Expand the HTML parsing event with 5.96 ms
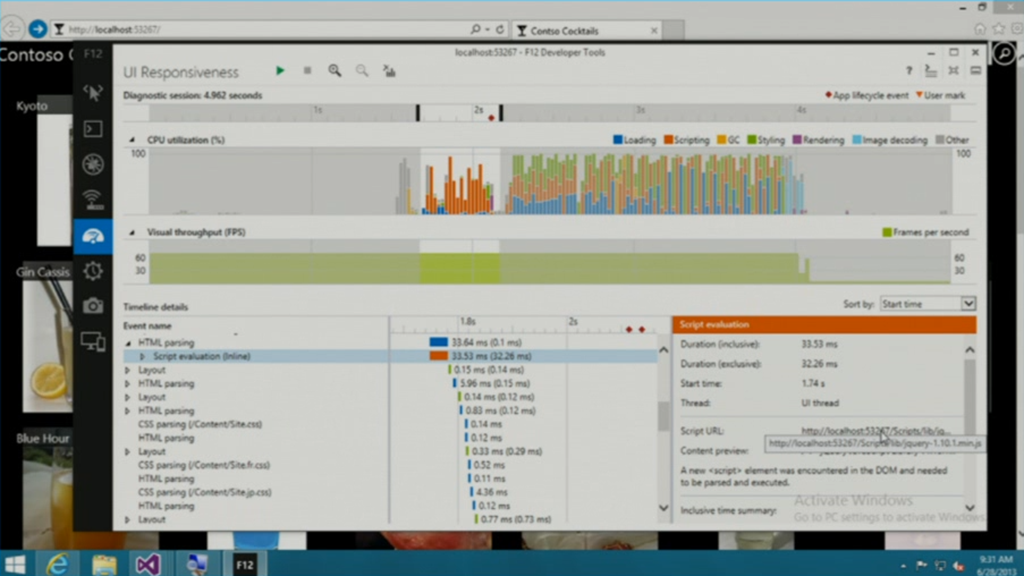1024x576 pixels. point(128,384)
